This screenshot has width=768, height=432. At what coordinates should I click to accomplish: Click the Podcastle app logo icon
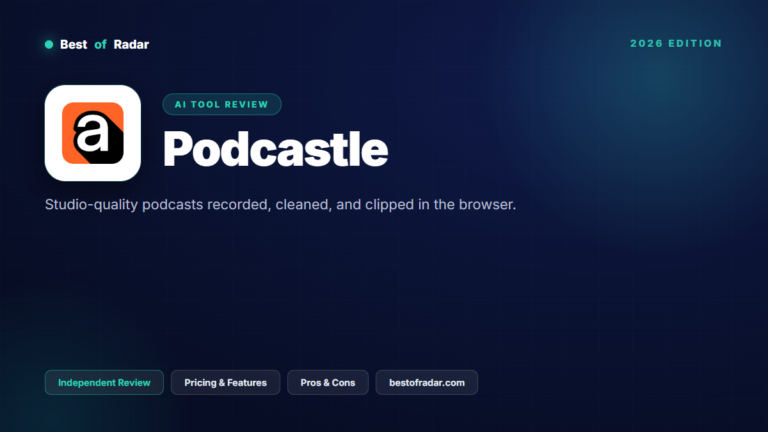93,133
